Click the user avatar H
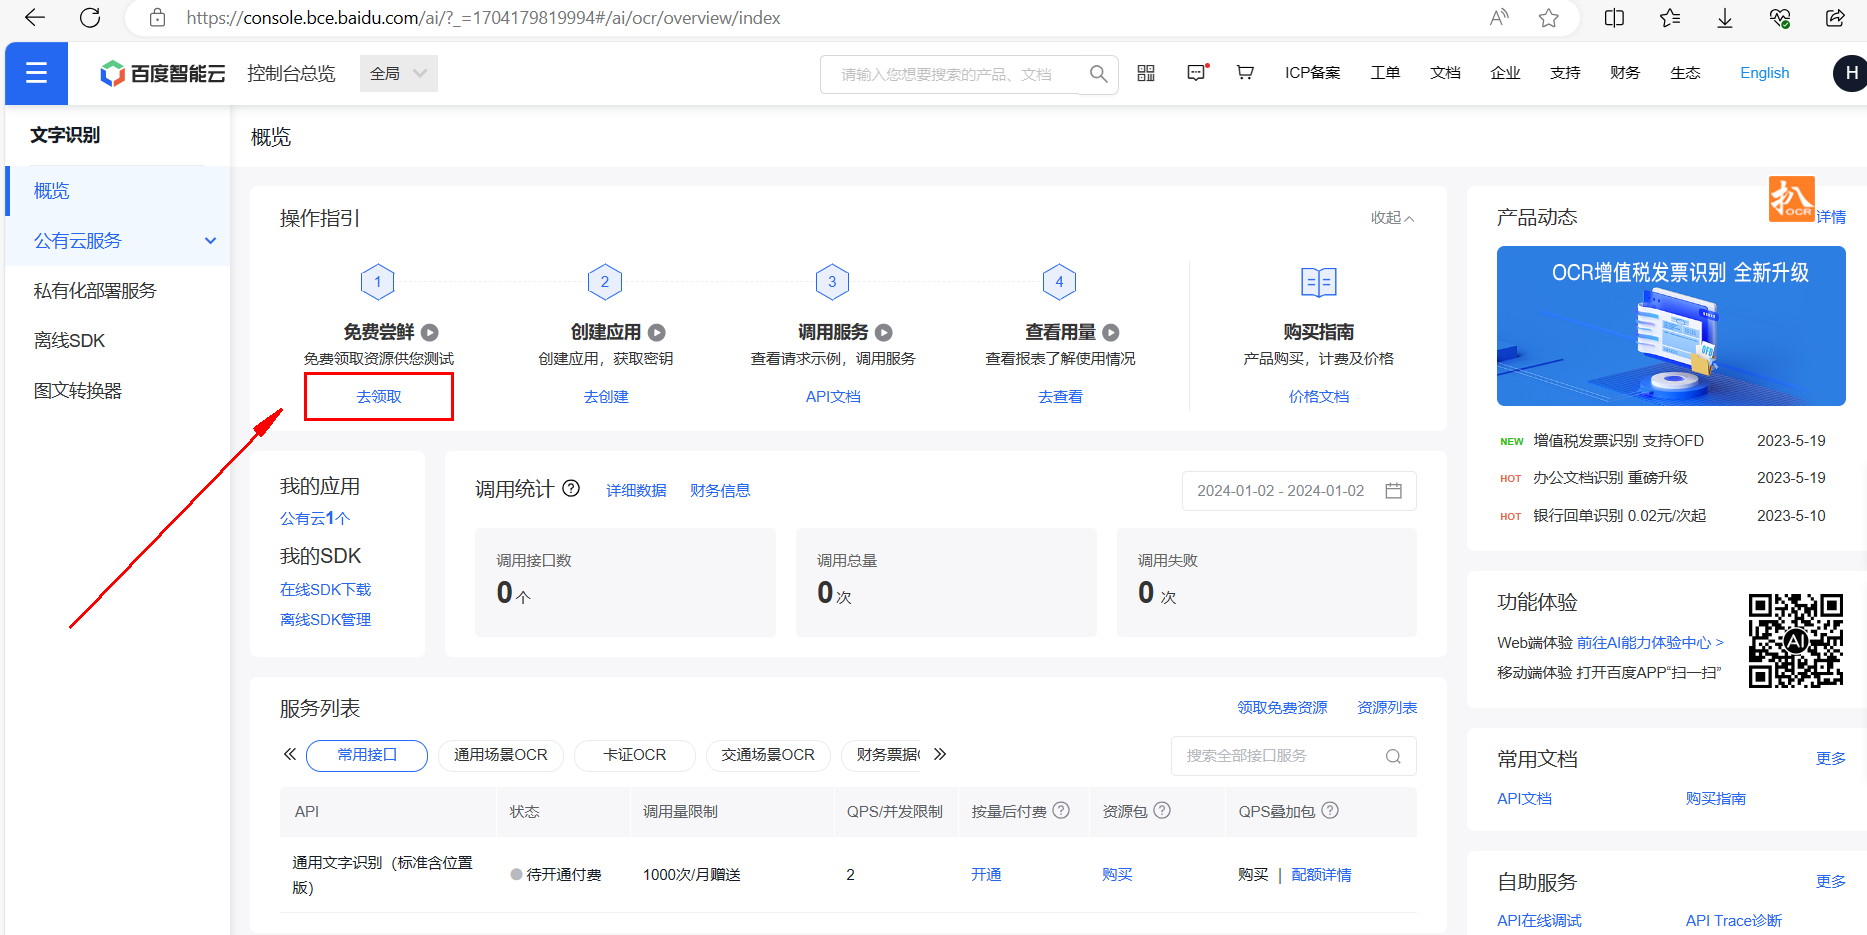 pos(1850,73)
